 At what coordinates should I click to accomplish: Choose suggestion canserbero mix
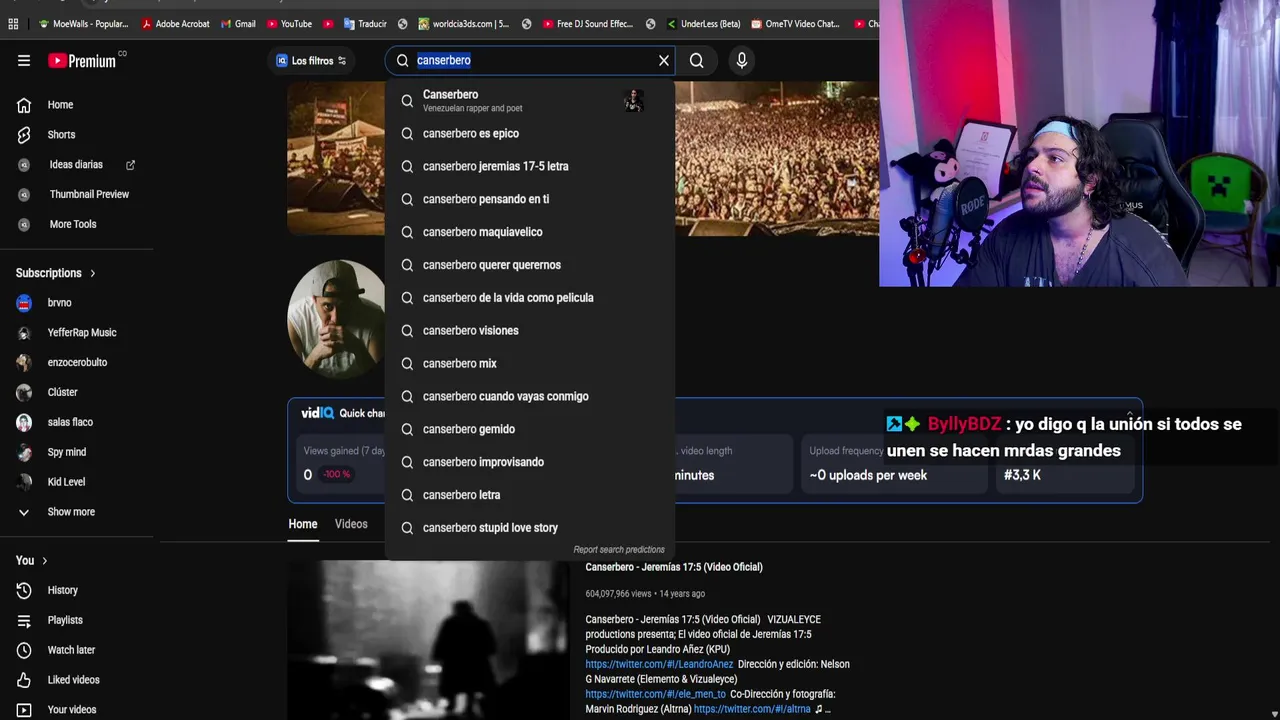[530, 364]
